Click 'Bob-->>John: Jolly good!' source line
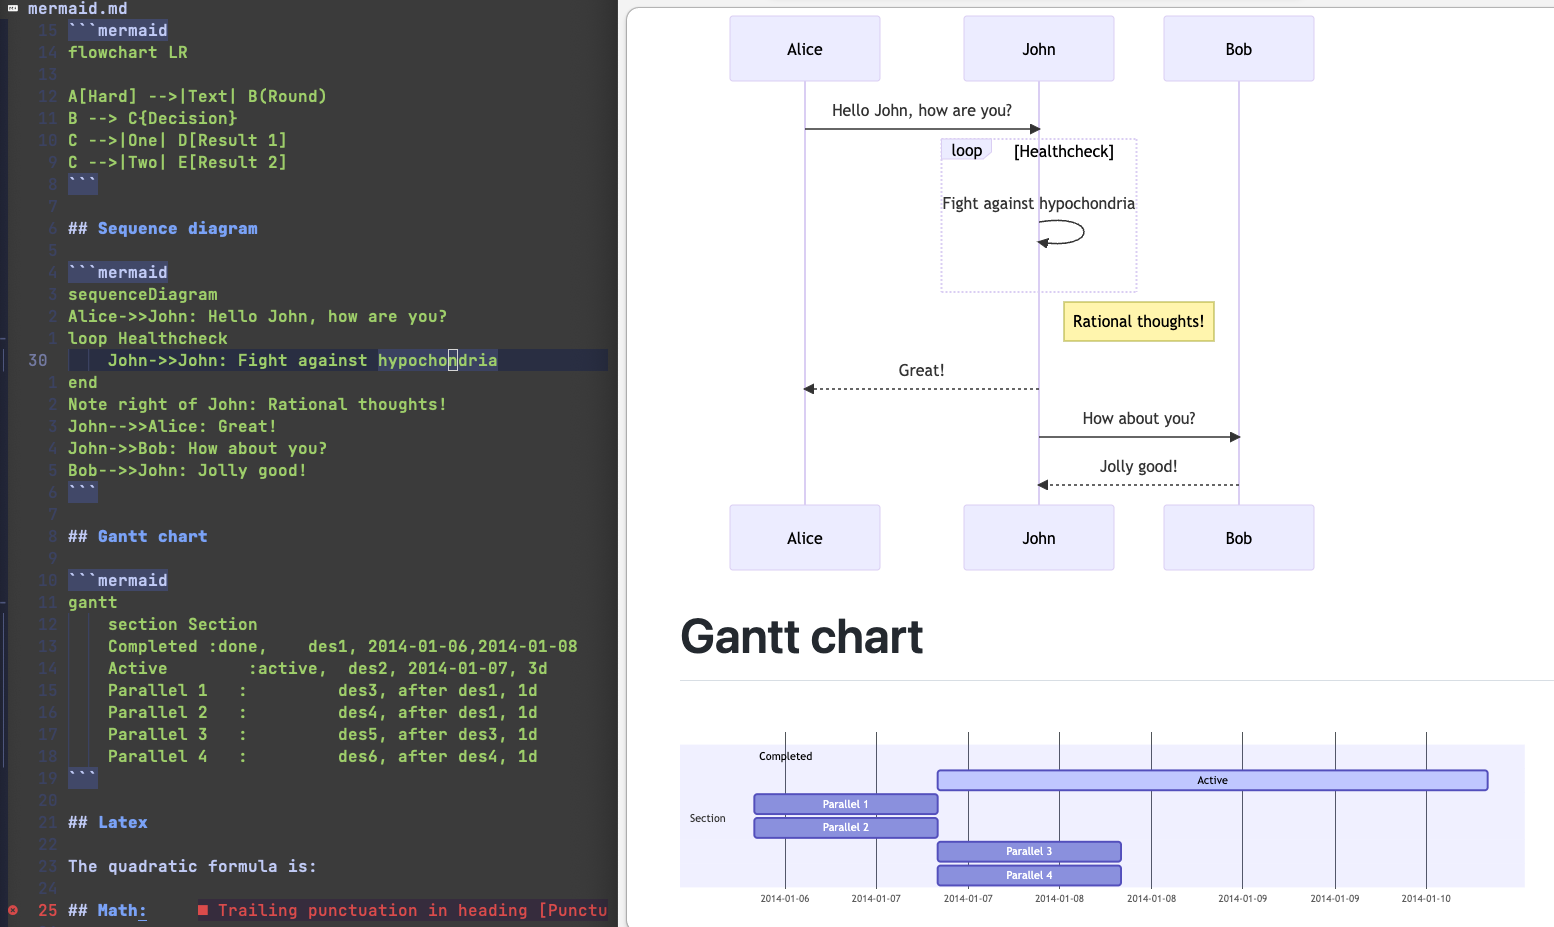This screenshot has width=1554, height=927. click(187, 470)
